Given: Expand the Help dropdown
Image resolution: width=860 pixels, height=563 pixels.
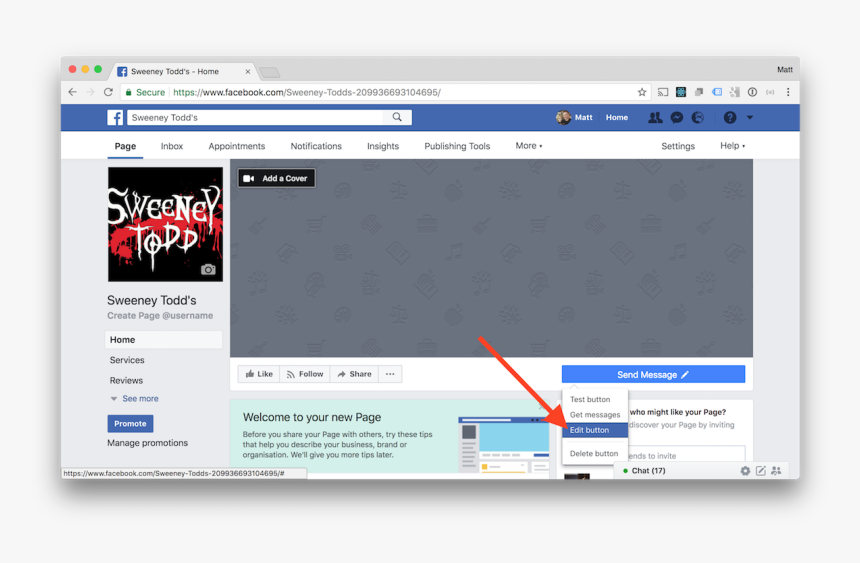Looking at the screenshot, I should tap(732, 145).
